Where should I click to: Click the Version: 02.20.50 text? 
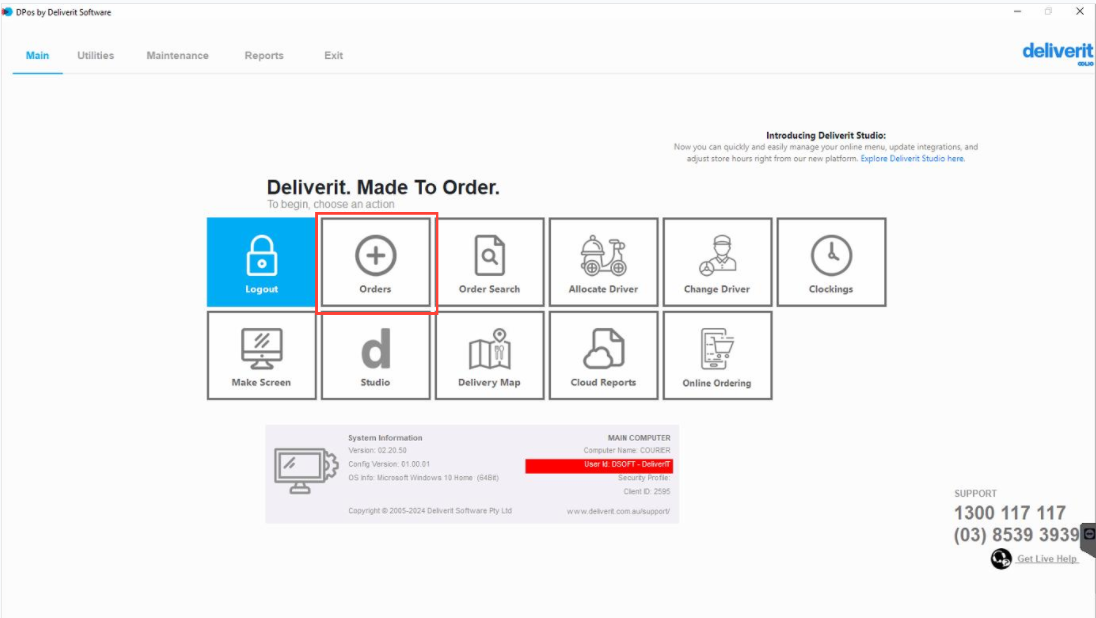pyautogui.click(x=377, y=450)
